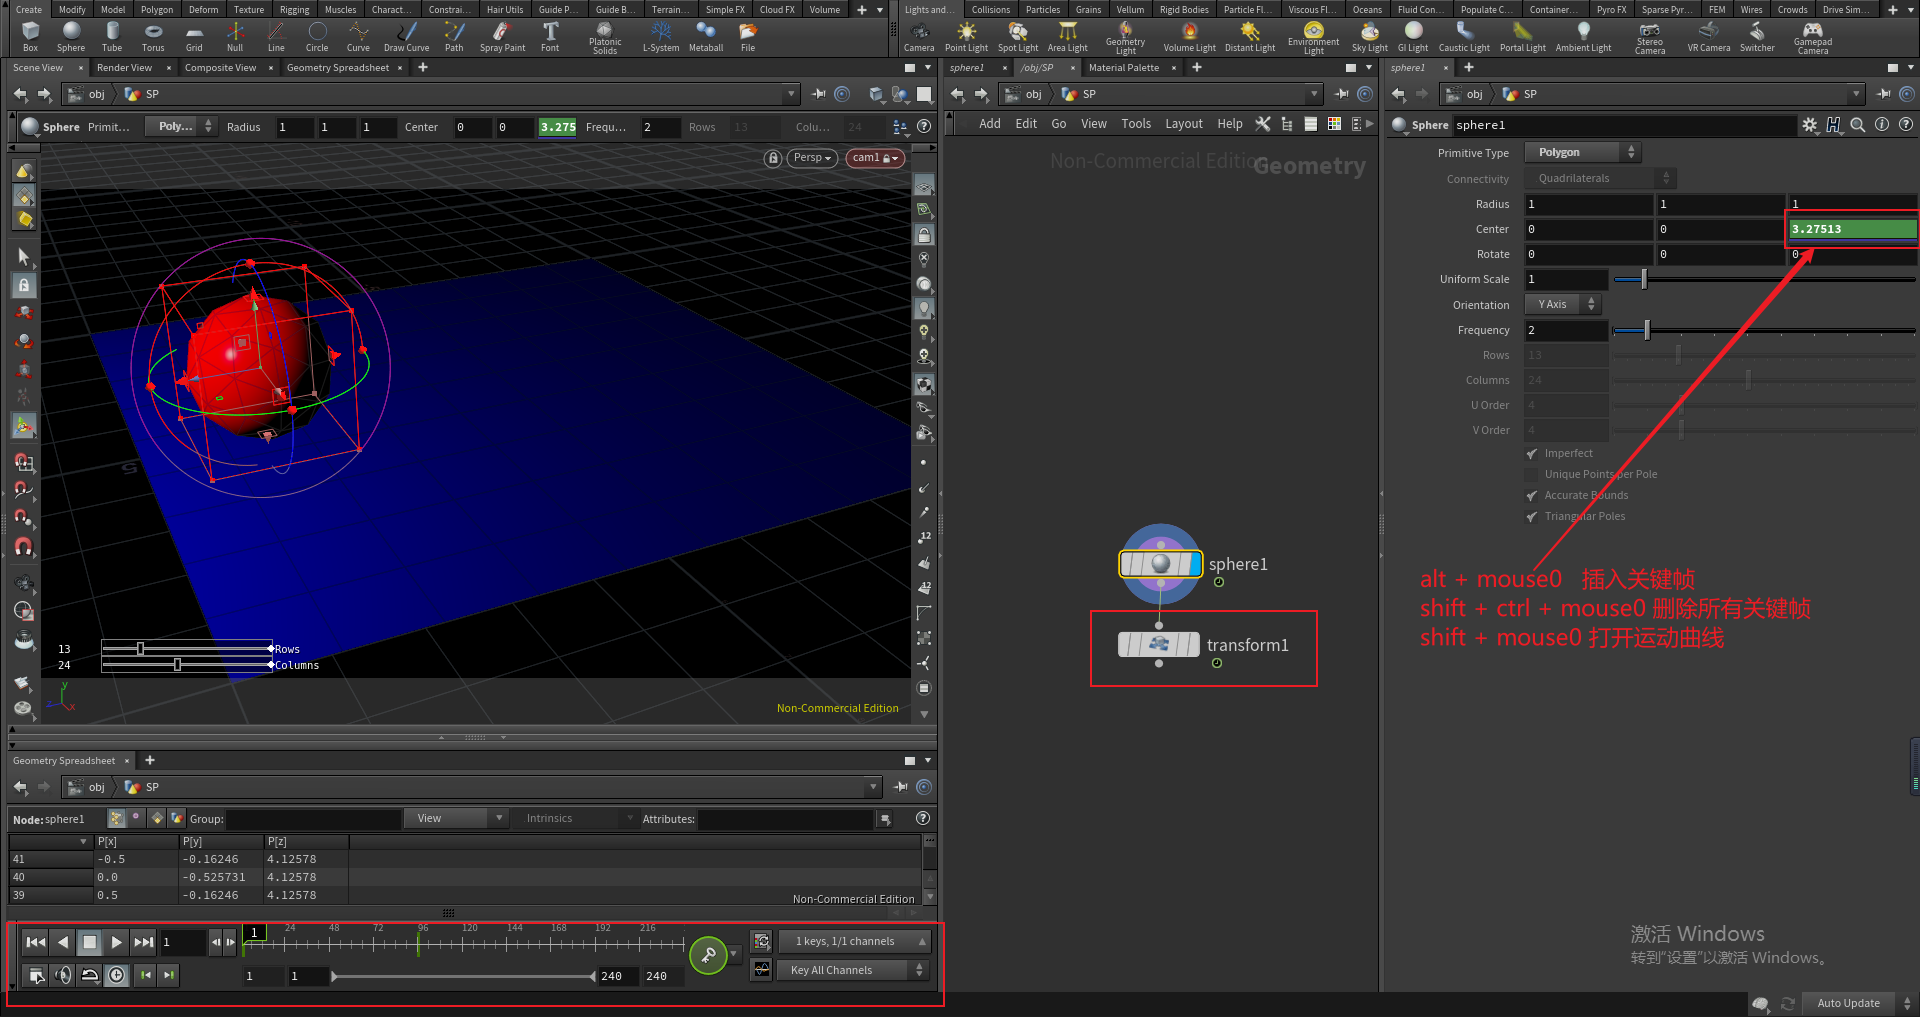Click the Auto Update button
Viewport: 1920px width, 1017px height.
point(1847,1003)
